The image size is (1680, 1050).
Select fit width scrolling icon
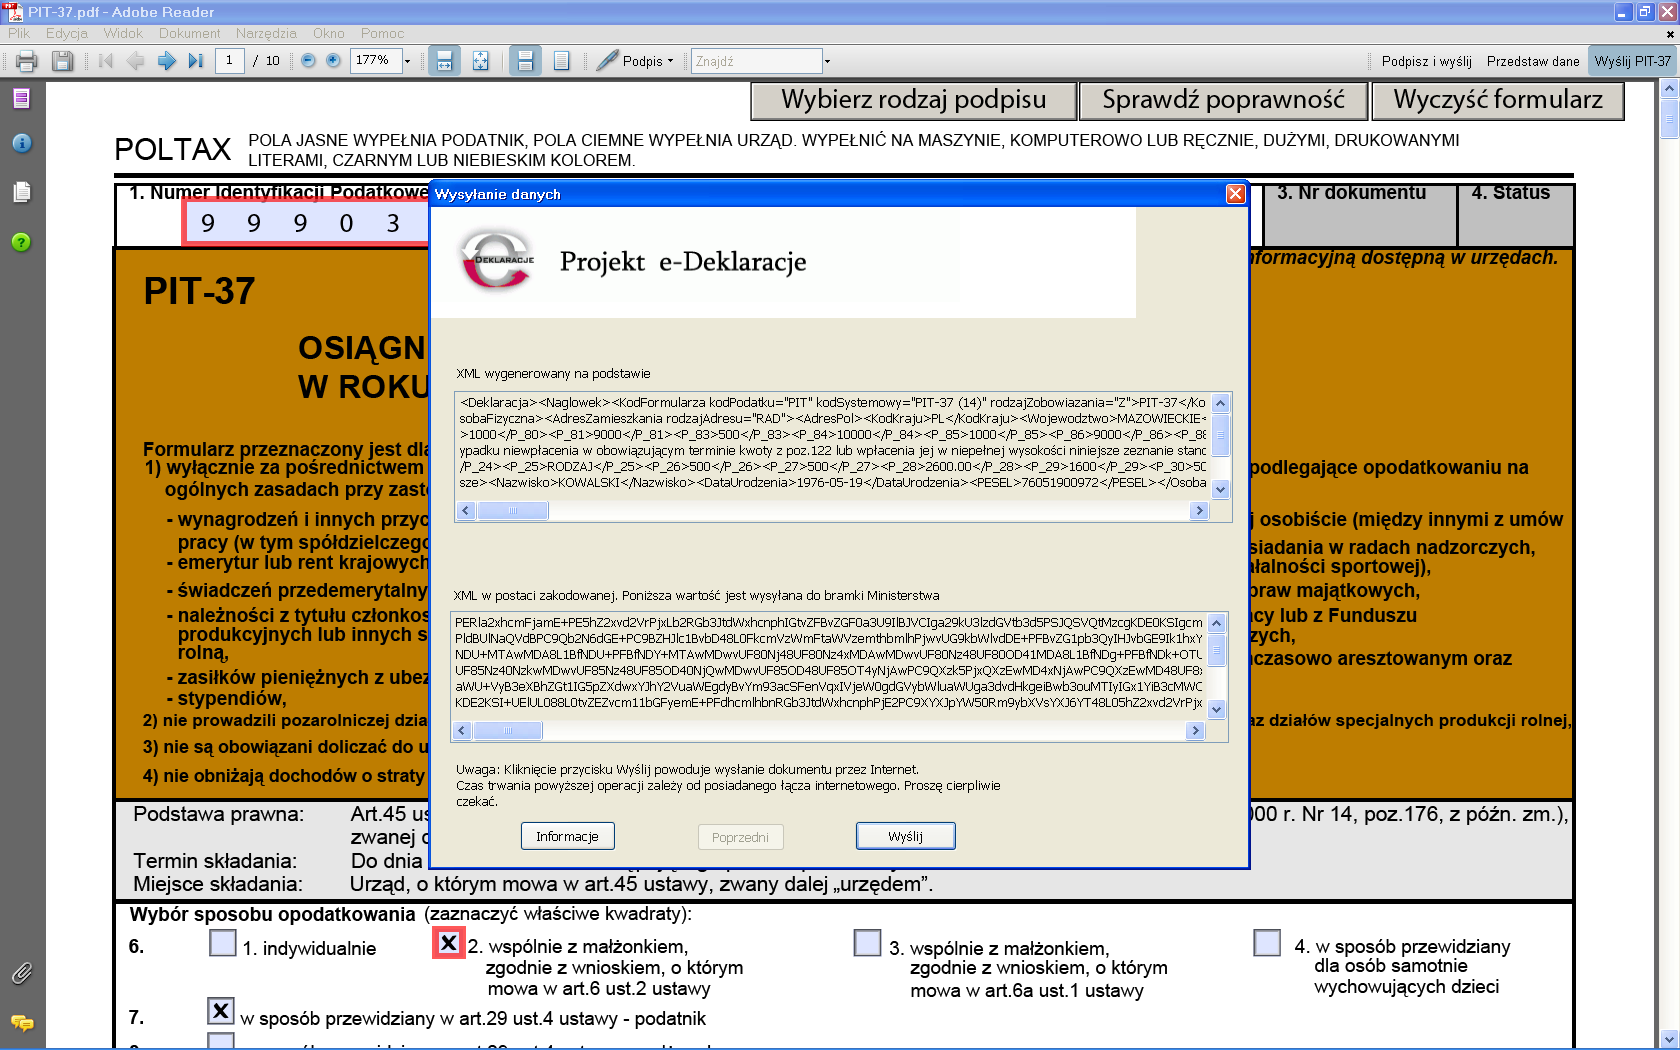point(445,61)
